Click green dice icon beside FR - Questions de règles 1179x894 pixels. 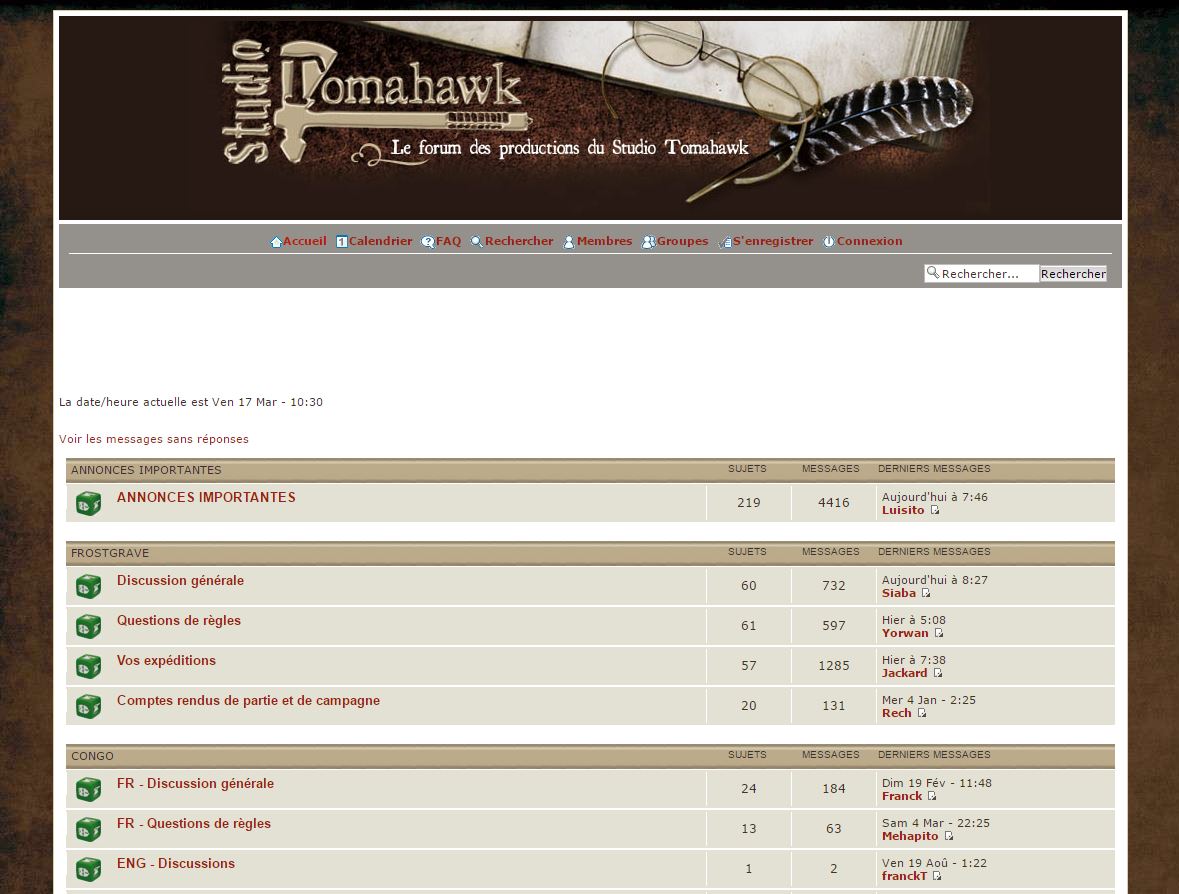tap(89, 829)
